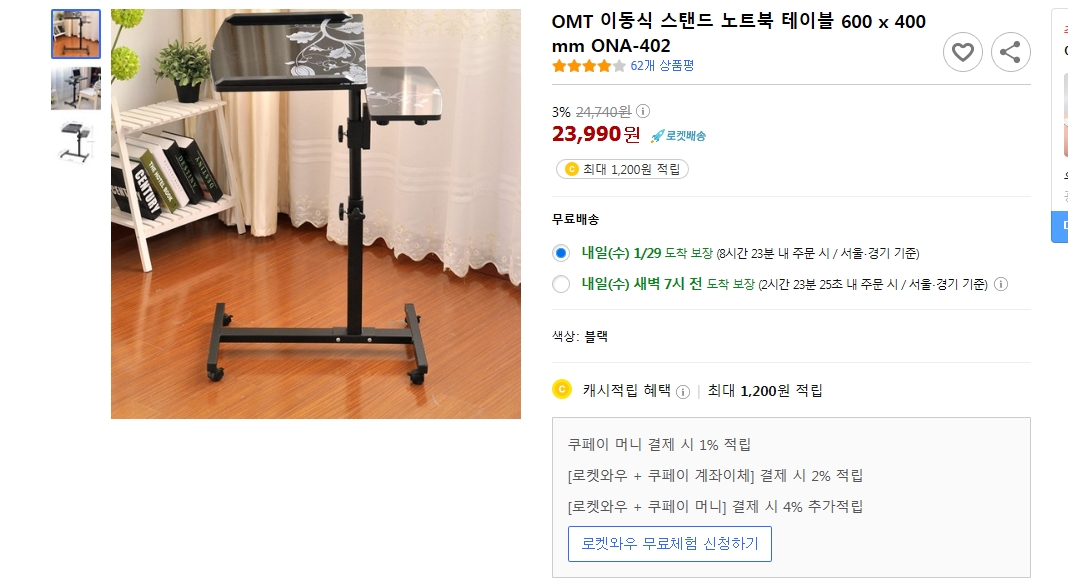Select 내일(수) 1/29 arrival delivery option
Screen dimensions: 1068x580
pos(561,253)
